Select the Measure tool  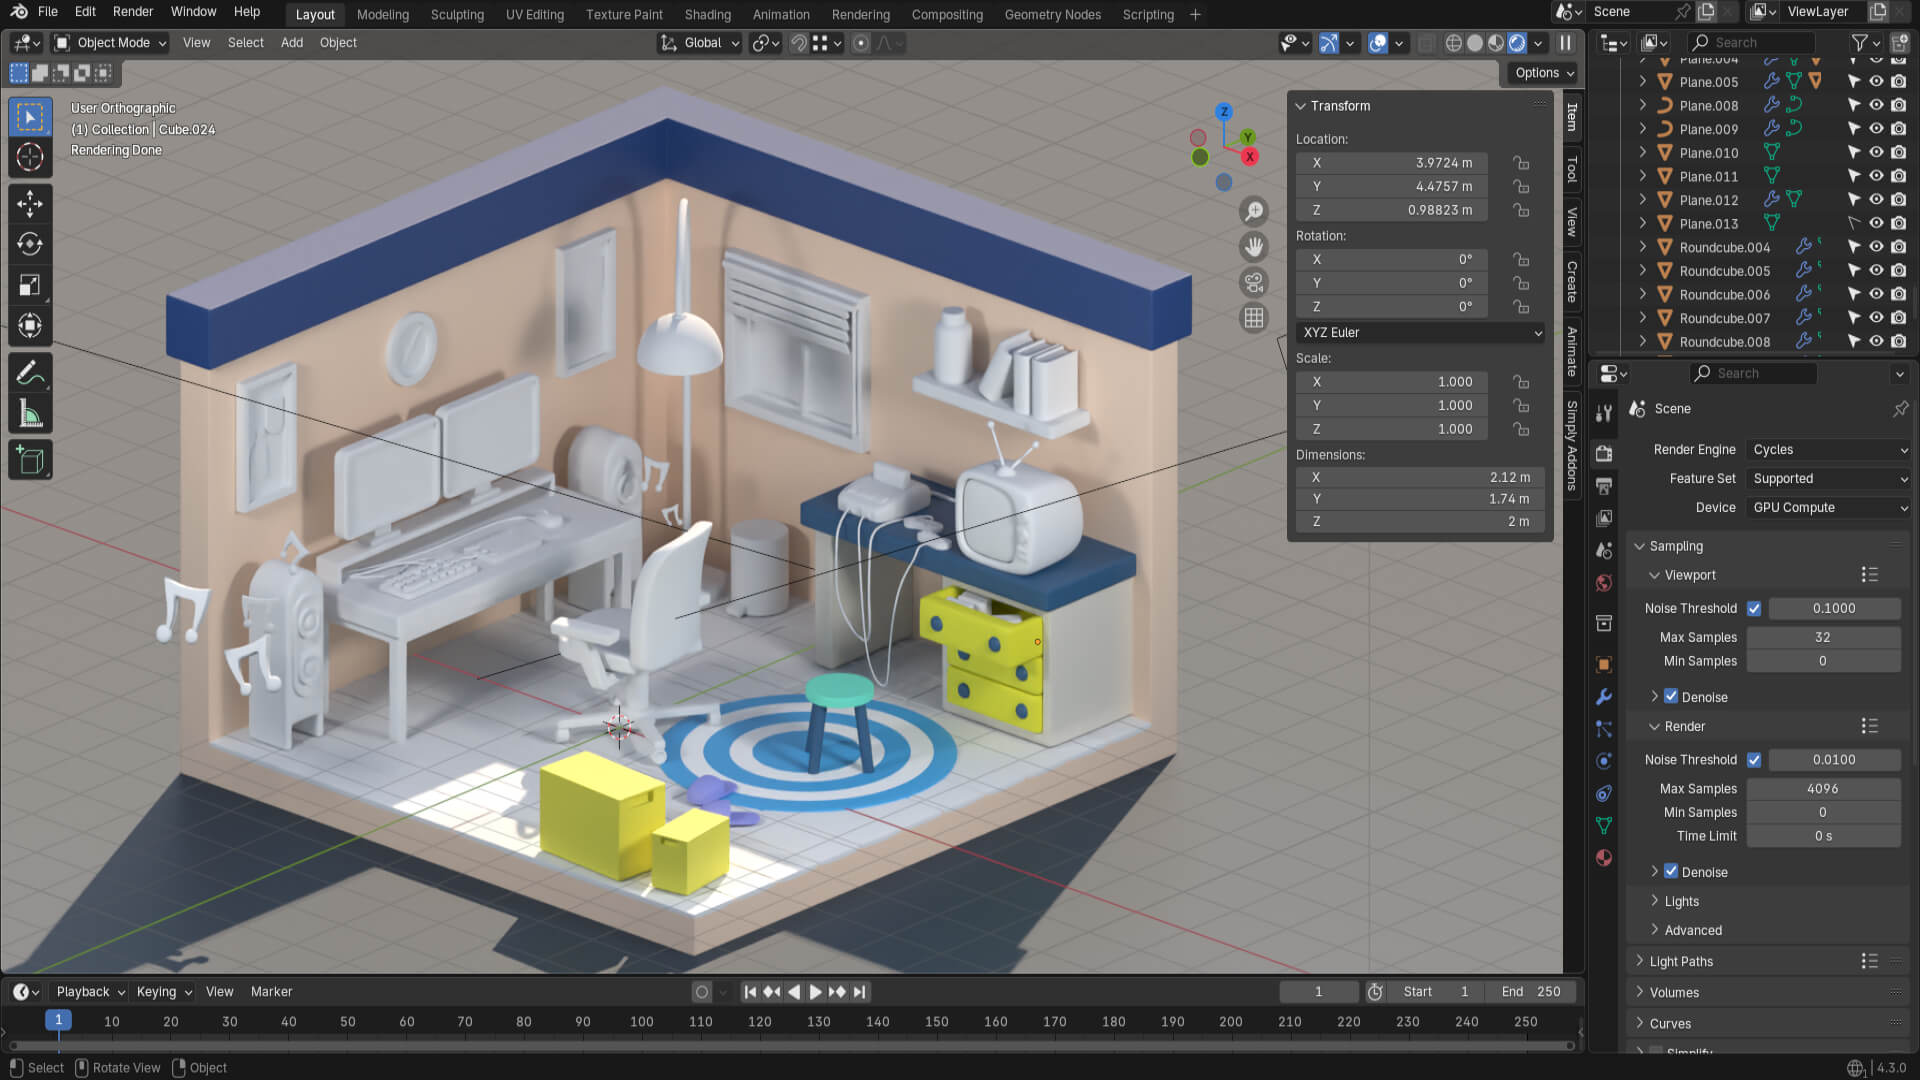coord(30,414)
